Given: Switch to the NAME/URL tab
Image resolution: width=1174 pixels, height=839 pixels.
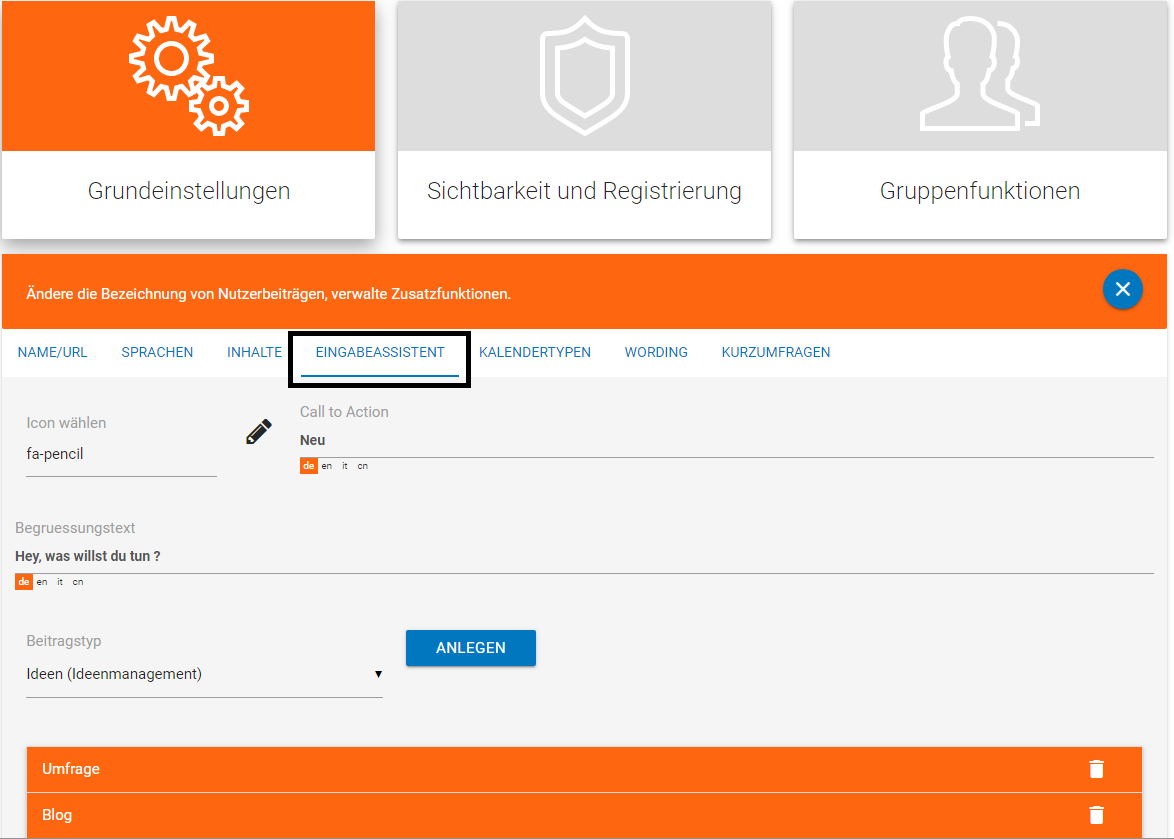Looking at the screenshot, I should (52, 353).
